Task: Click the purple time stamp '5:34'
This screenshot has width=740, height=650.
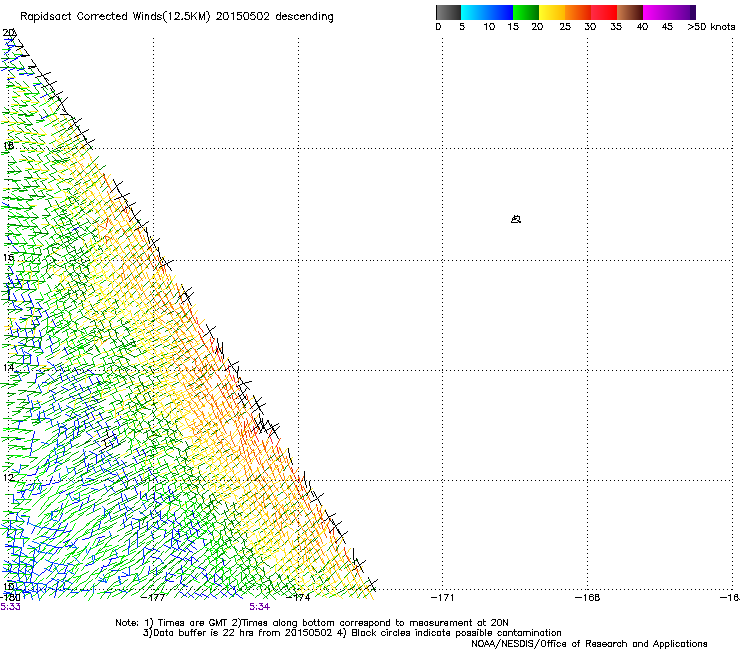Action: (260, 607)
